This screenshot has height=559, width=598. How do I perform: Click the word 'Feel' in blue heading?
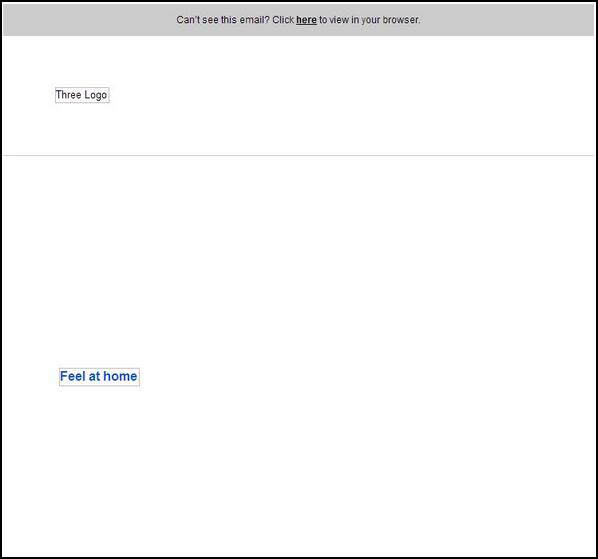[x=72, y=376]
